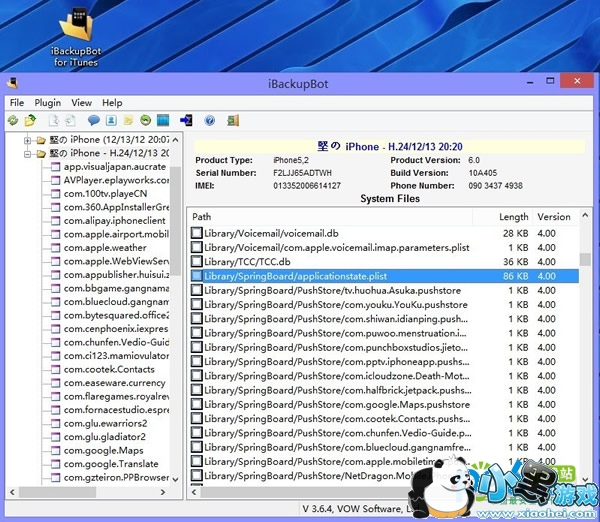
Task: Click the blue speech bubble messages icon
Action: point(94,120)
